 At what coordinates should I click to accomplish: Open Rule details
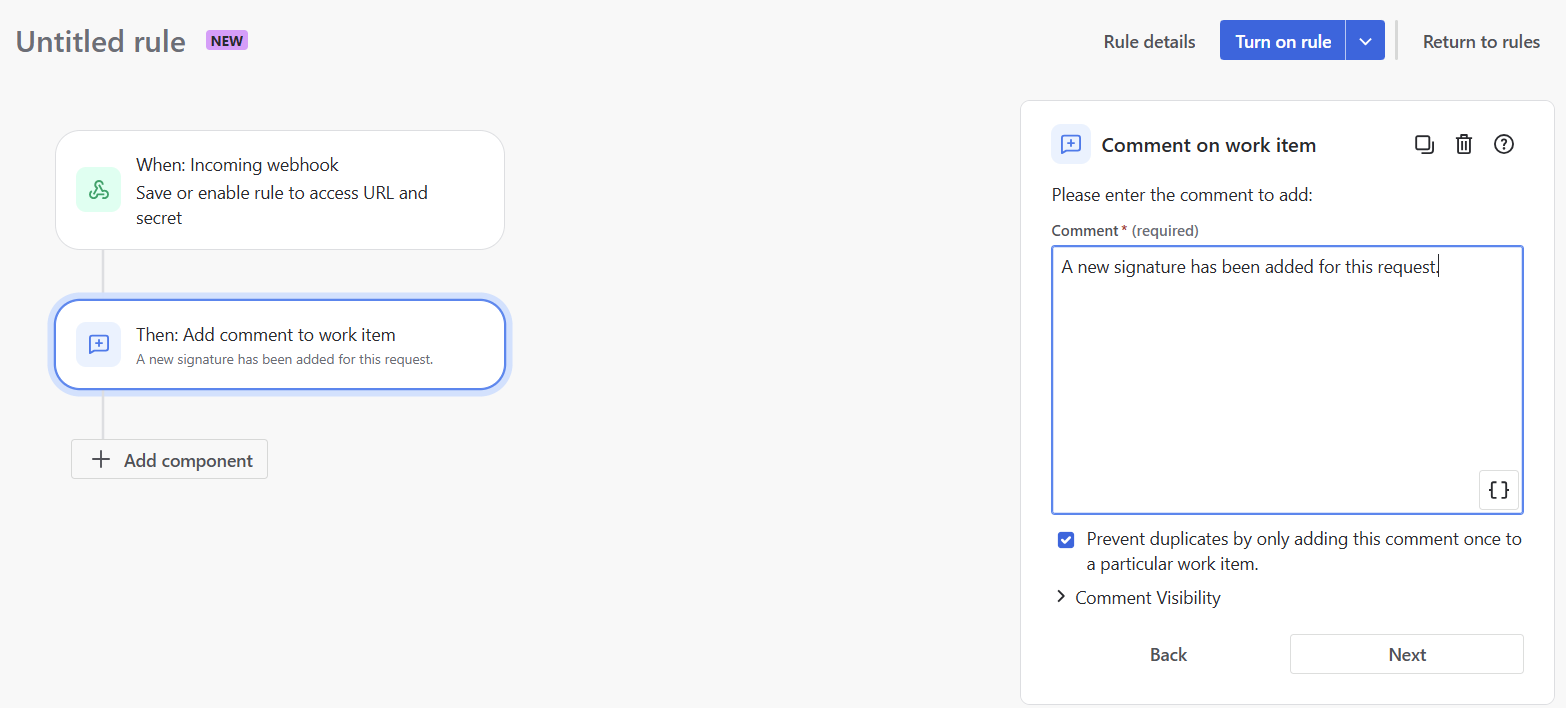1149,42
